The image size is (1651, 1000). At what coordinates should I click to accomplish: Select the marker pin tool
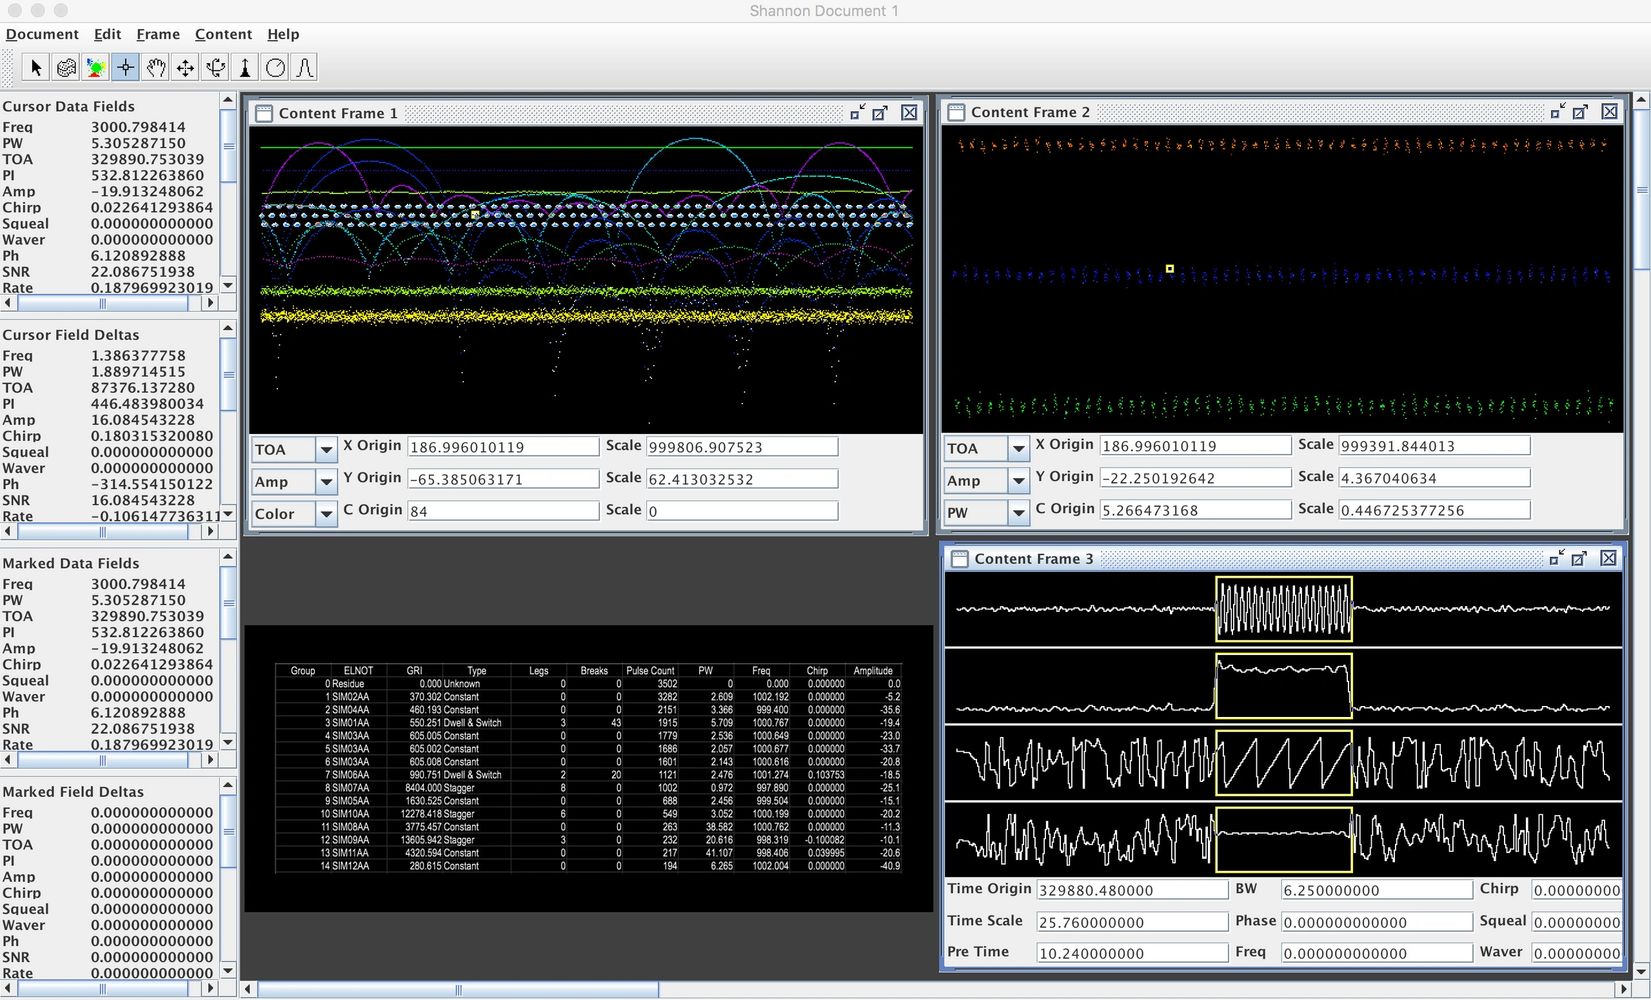pyautogui.click(x=245, y=68)
